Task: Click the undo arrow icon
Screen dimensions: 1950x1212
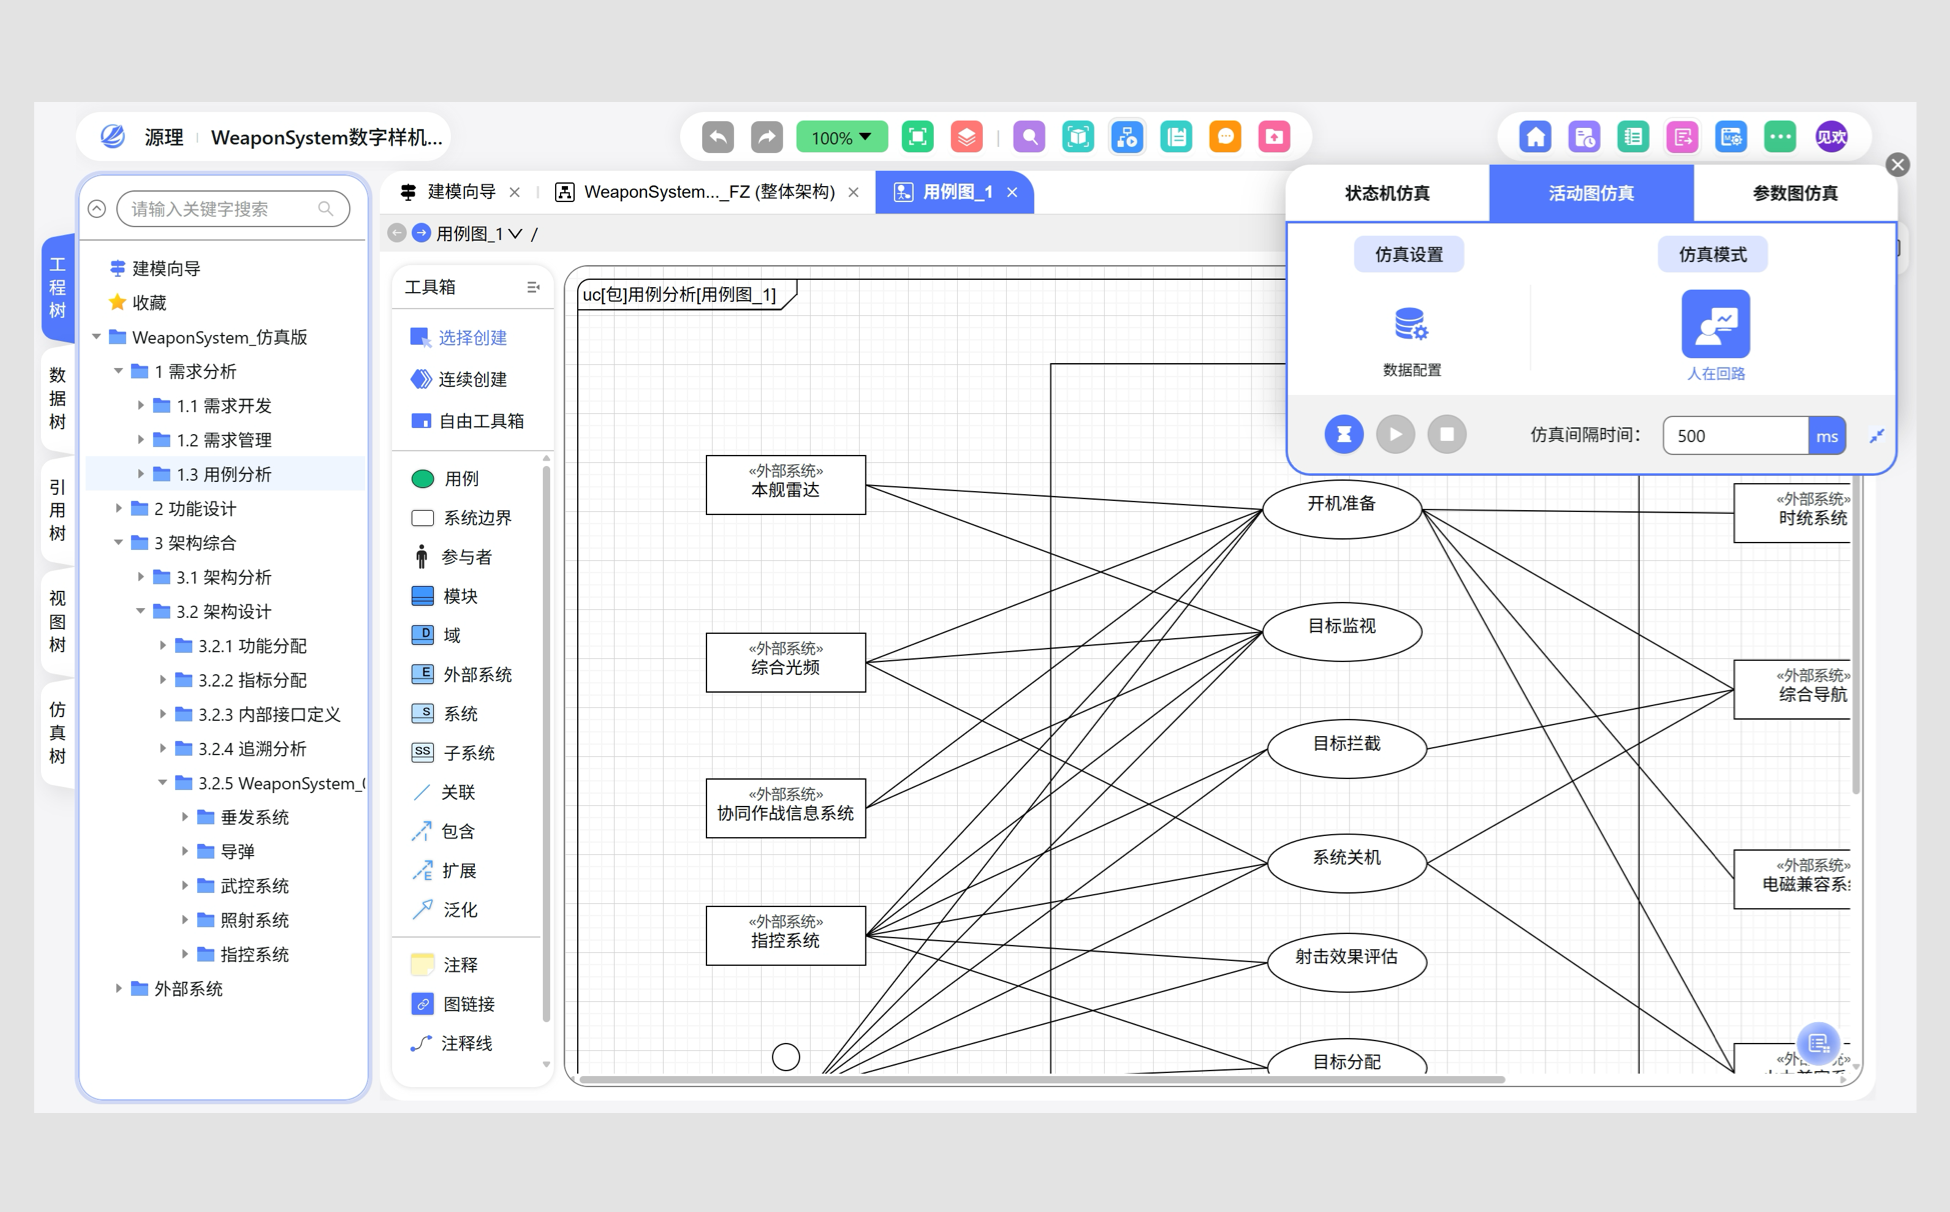Action: (x=718, y=137)
